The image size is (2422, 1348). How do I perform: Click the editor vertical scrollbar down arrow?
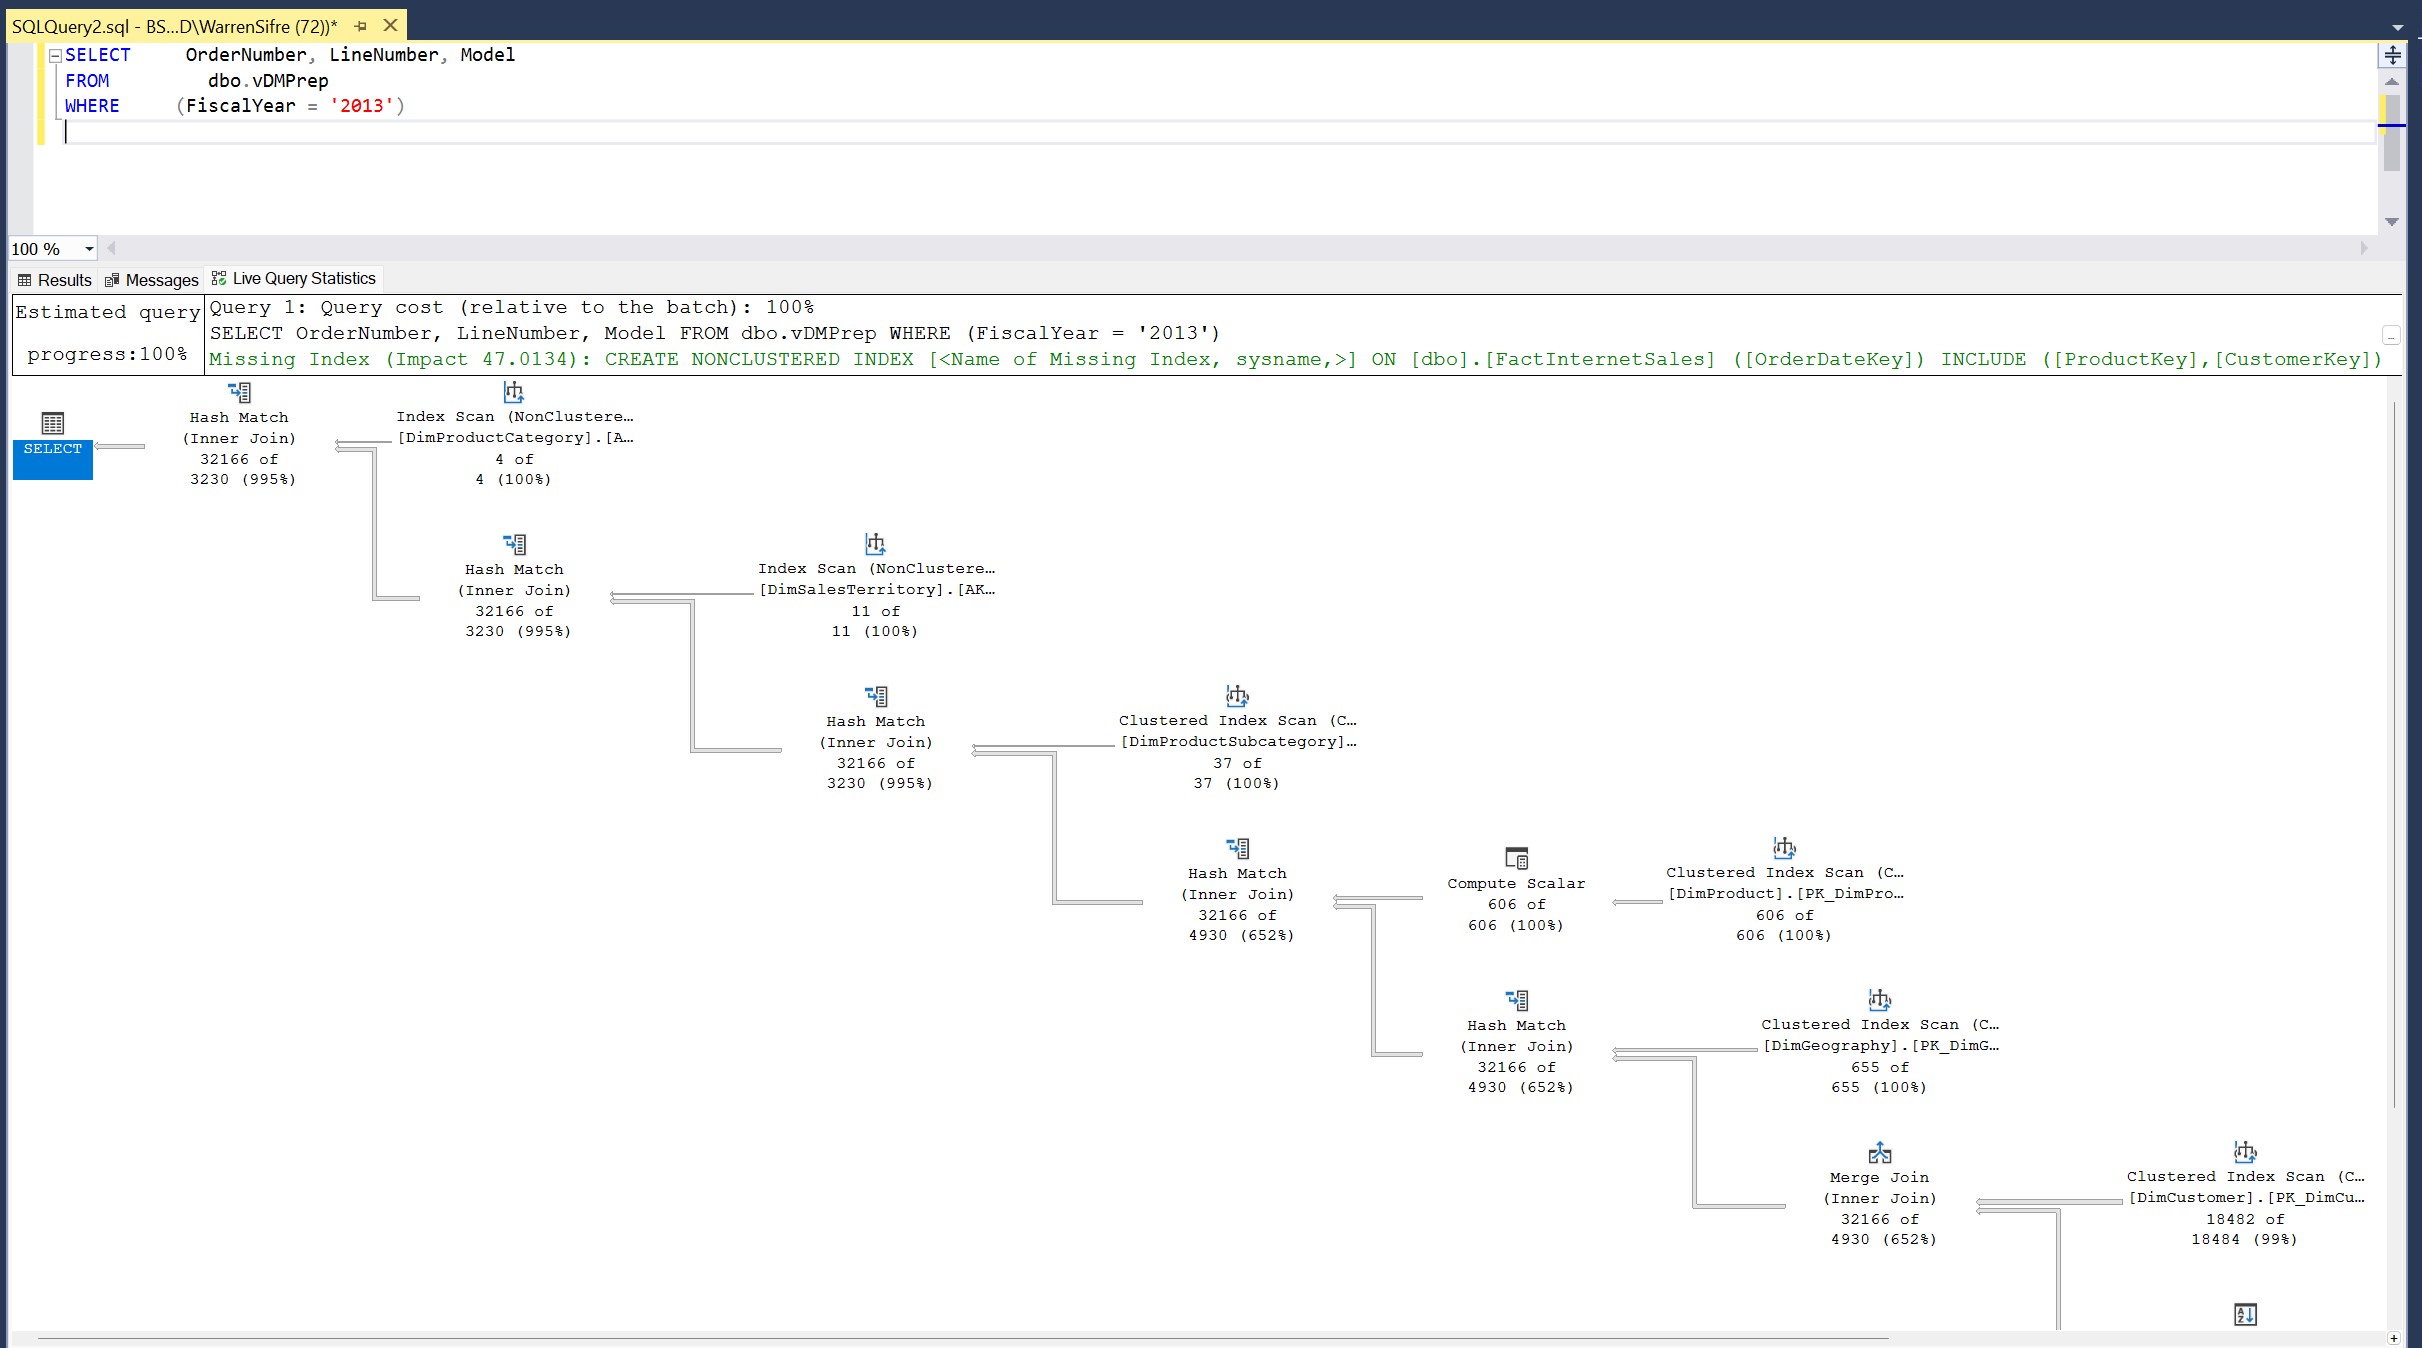coord(2392,222)
